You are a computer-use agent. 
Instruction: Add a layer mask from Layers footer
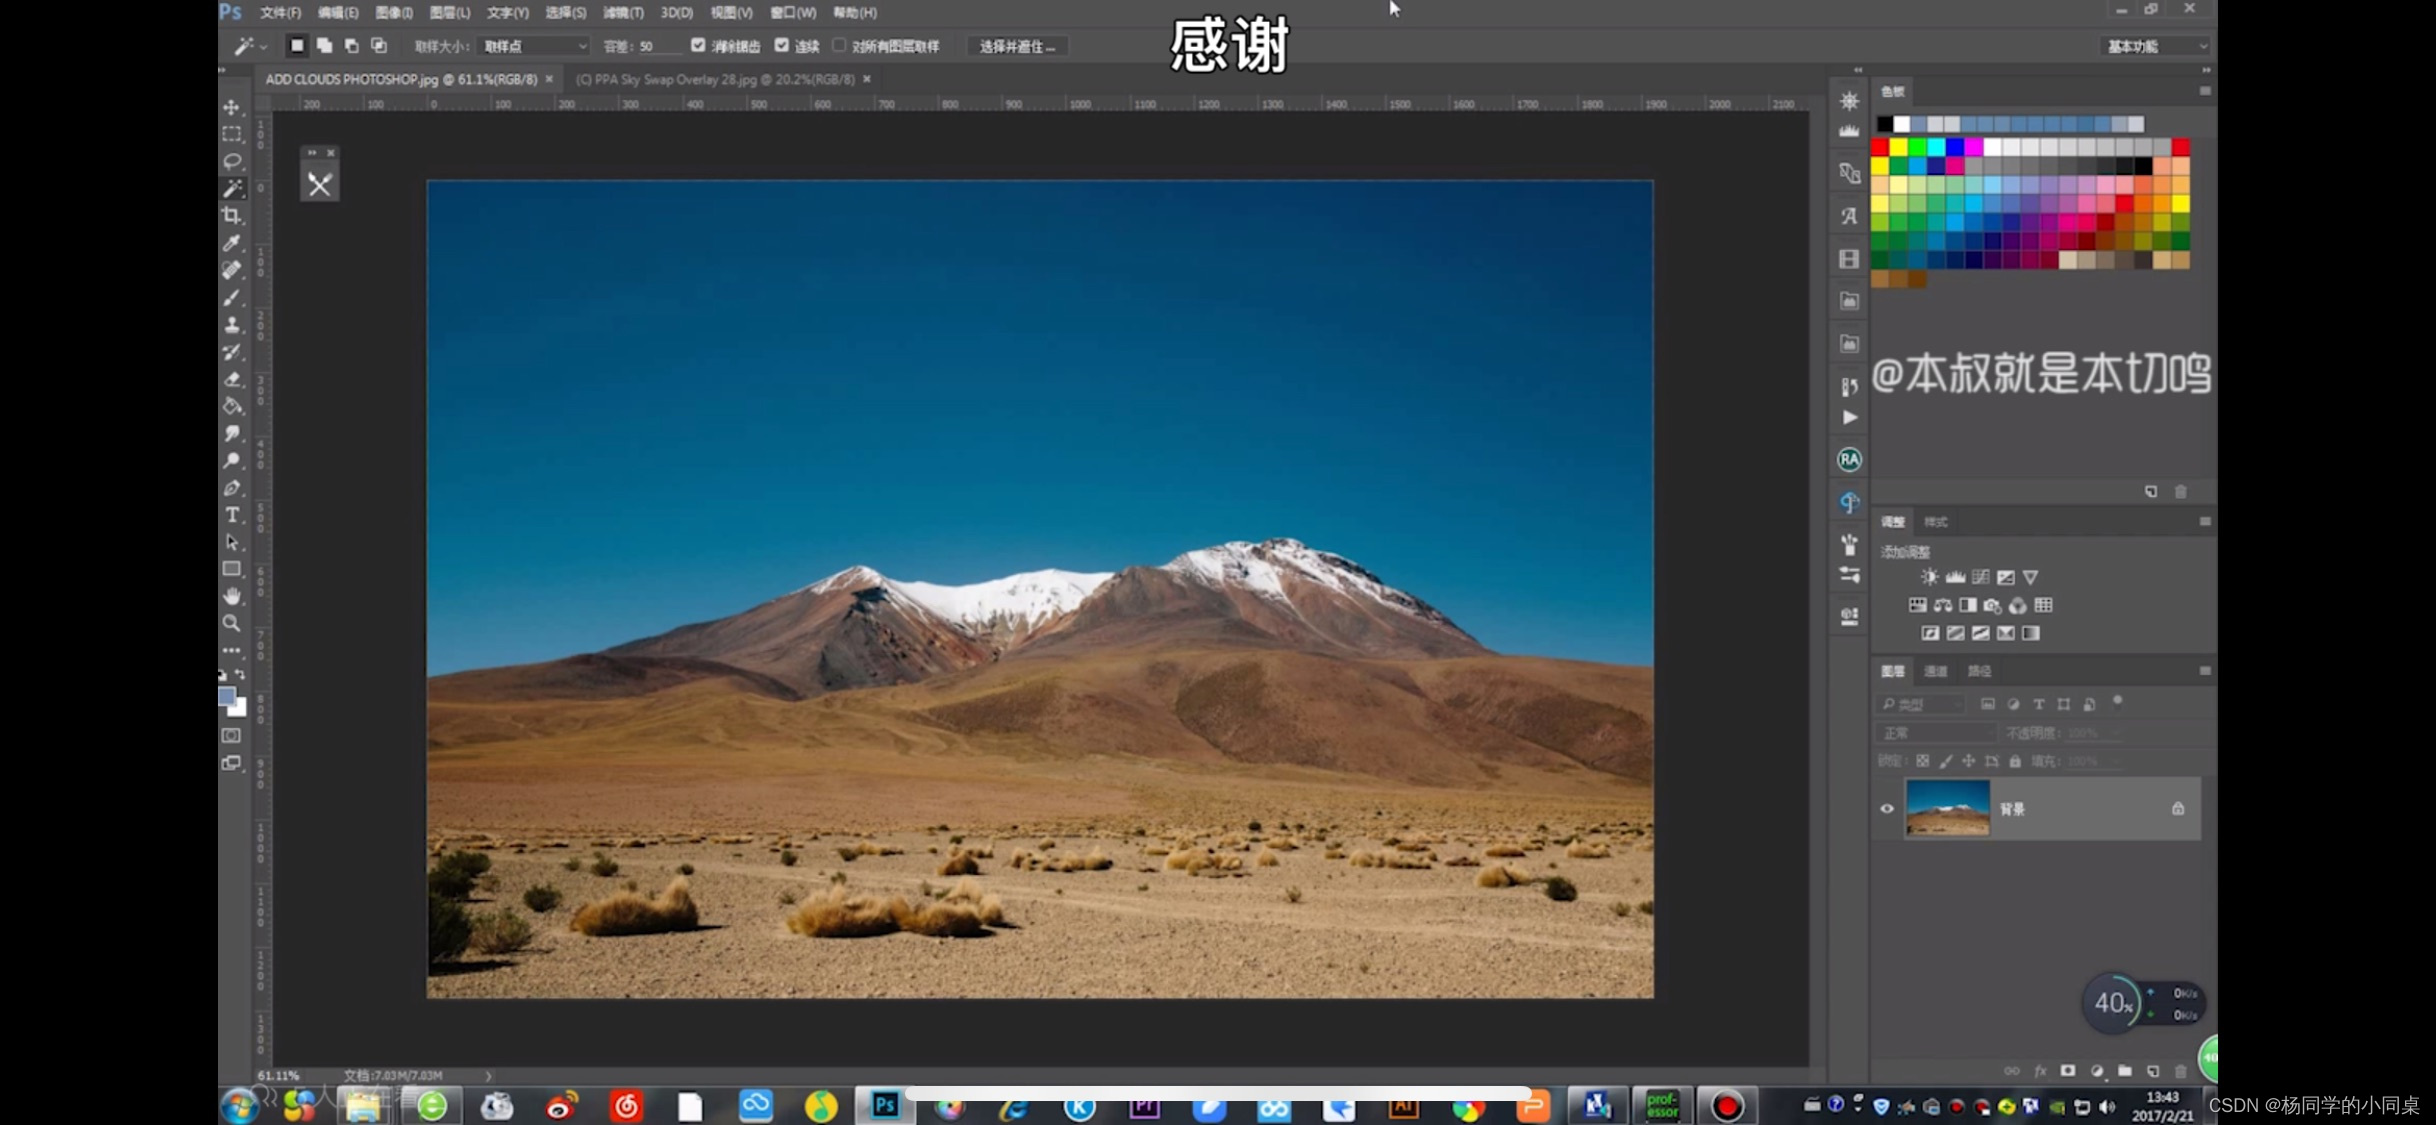click(2068, 1071)
